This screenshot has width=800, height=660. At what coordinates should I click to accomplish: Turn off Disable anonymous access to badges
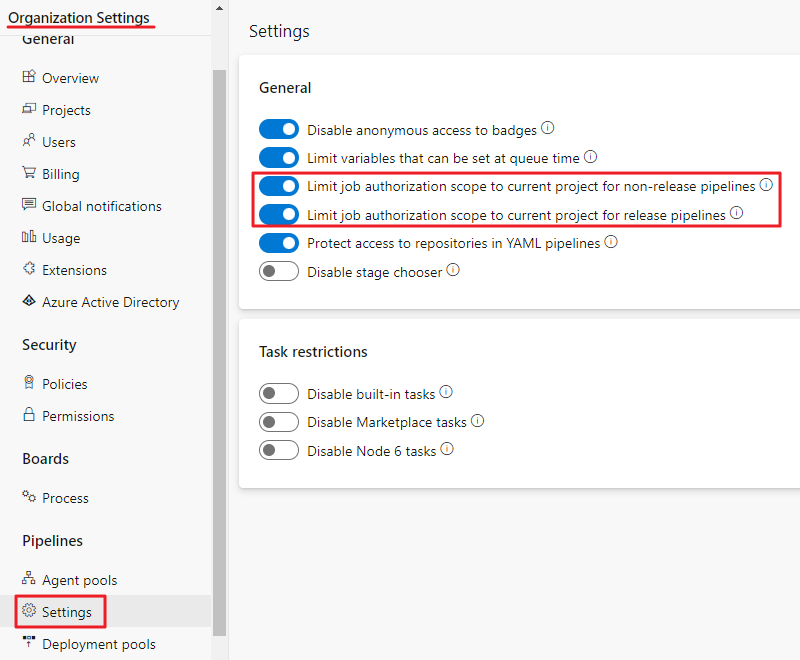279,130
